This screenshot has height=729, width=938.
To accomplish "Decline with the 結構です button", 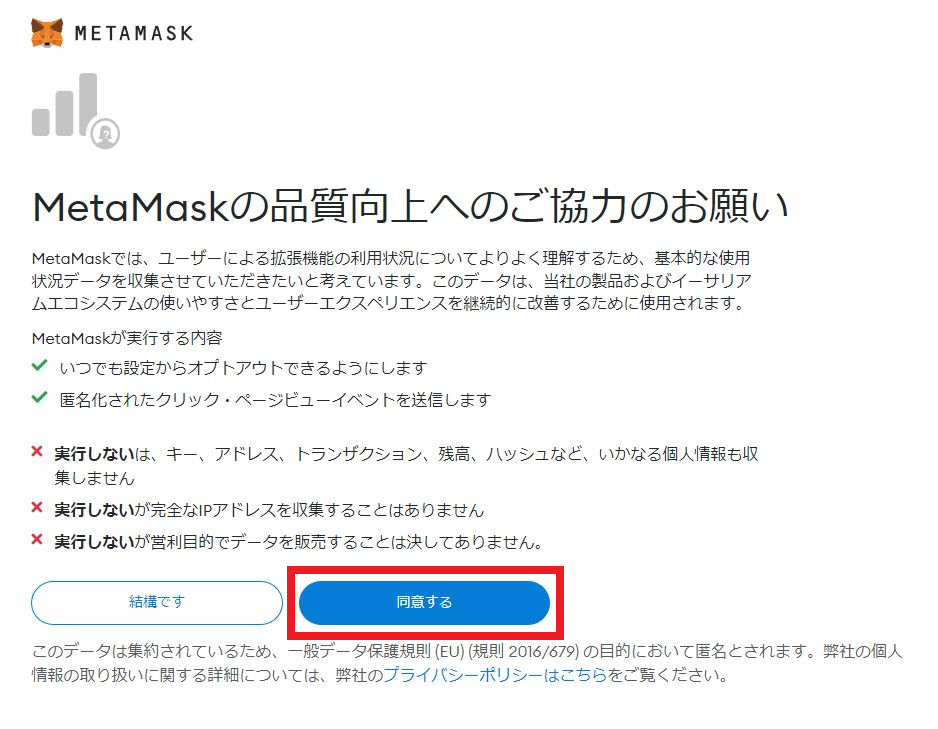I will coord(157,602).
